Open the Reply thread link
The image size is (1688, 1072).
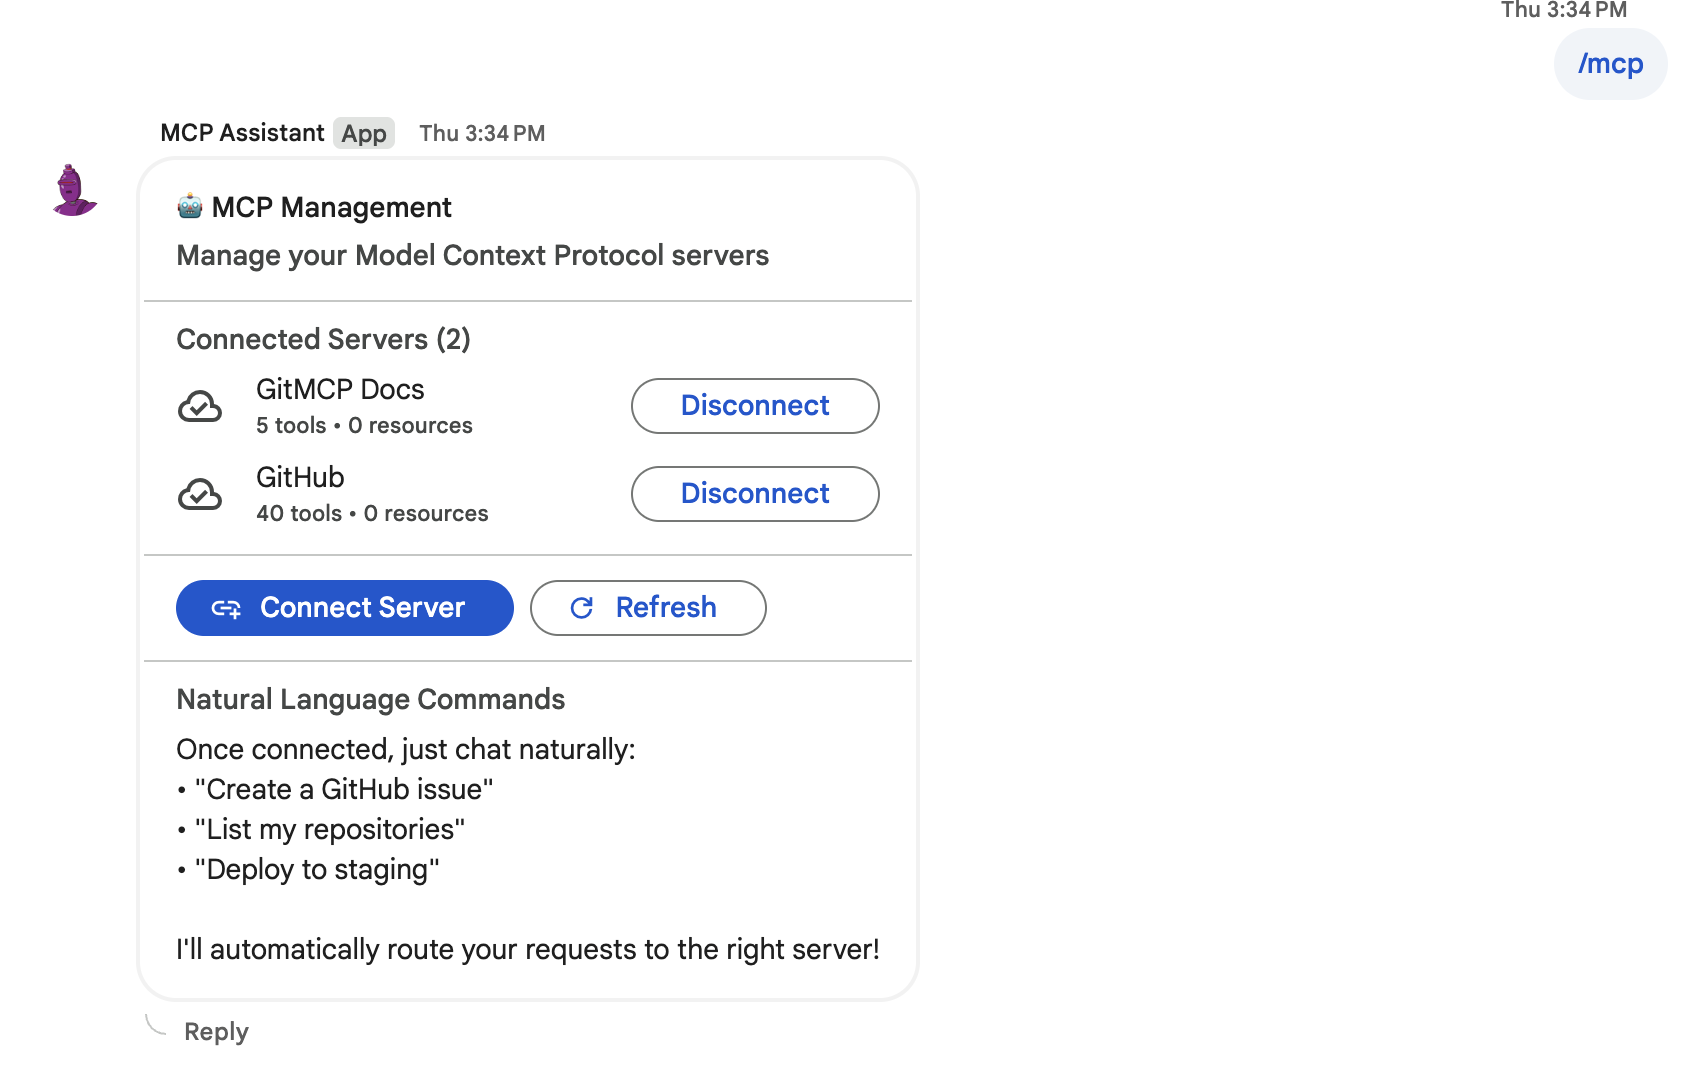click(216, 1031)
